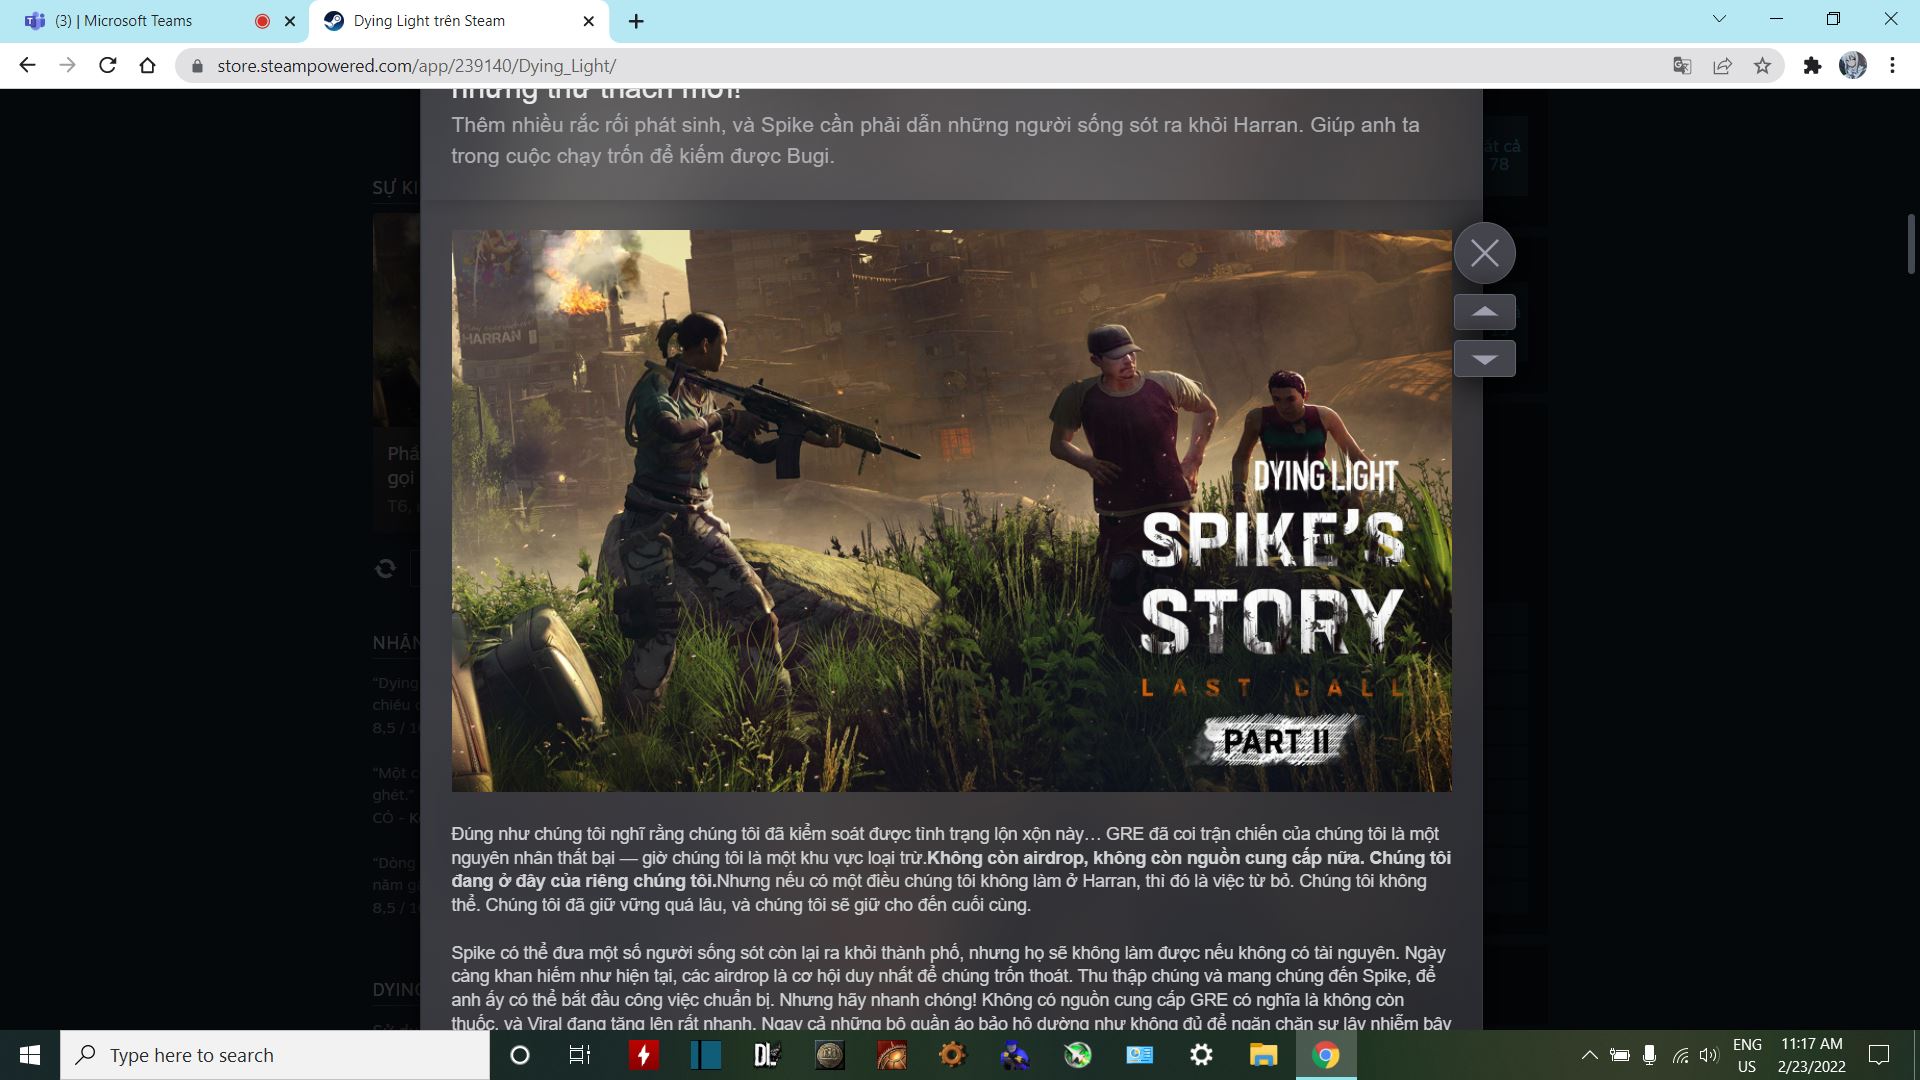The image size is (1920, 1080).
Task: Click the browser back button
Action: tap(27, 66)
